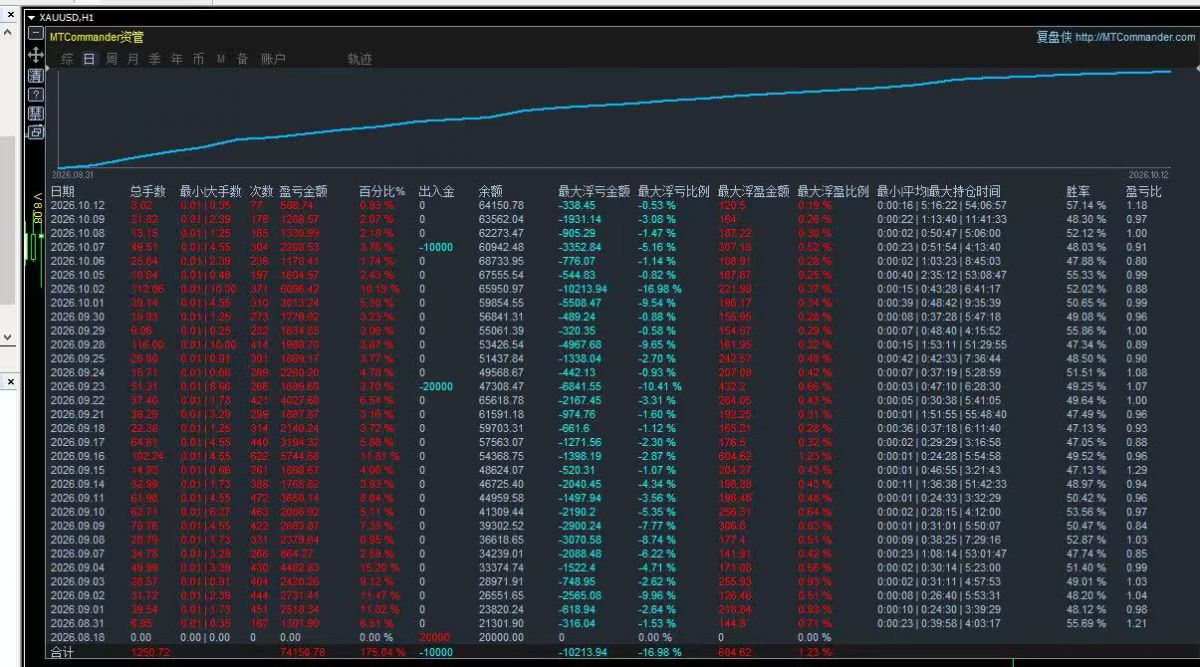Click the -10000 withdrawal in the 2026.10.07 row
This screenshot has width=1200, height=667.
point(436,247)
